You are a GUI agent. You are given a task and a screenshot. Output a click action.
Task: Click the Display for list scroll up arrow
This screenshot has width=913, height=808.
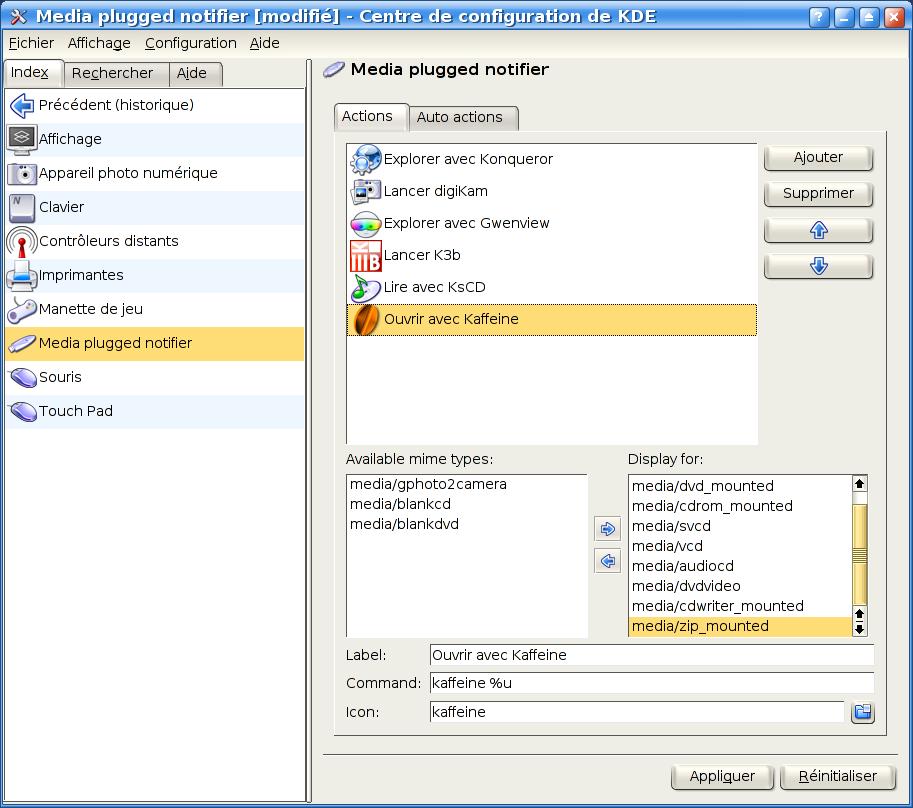[x=859, y=484]
